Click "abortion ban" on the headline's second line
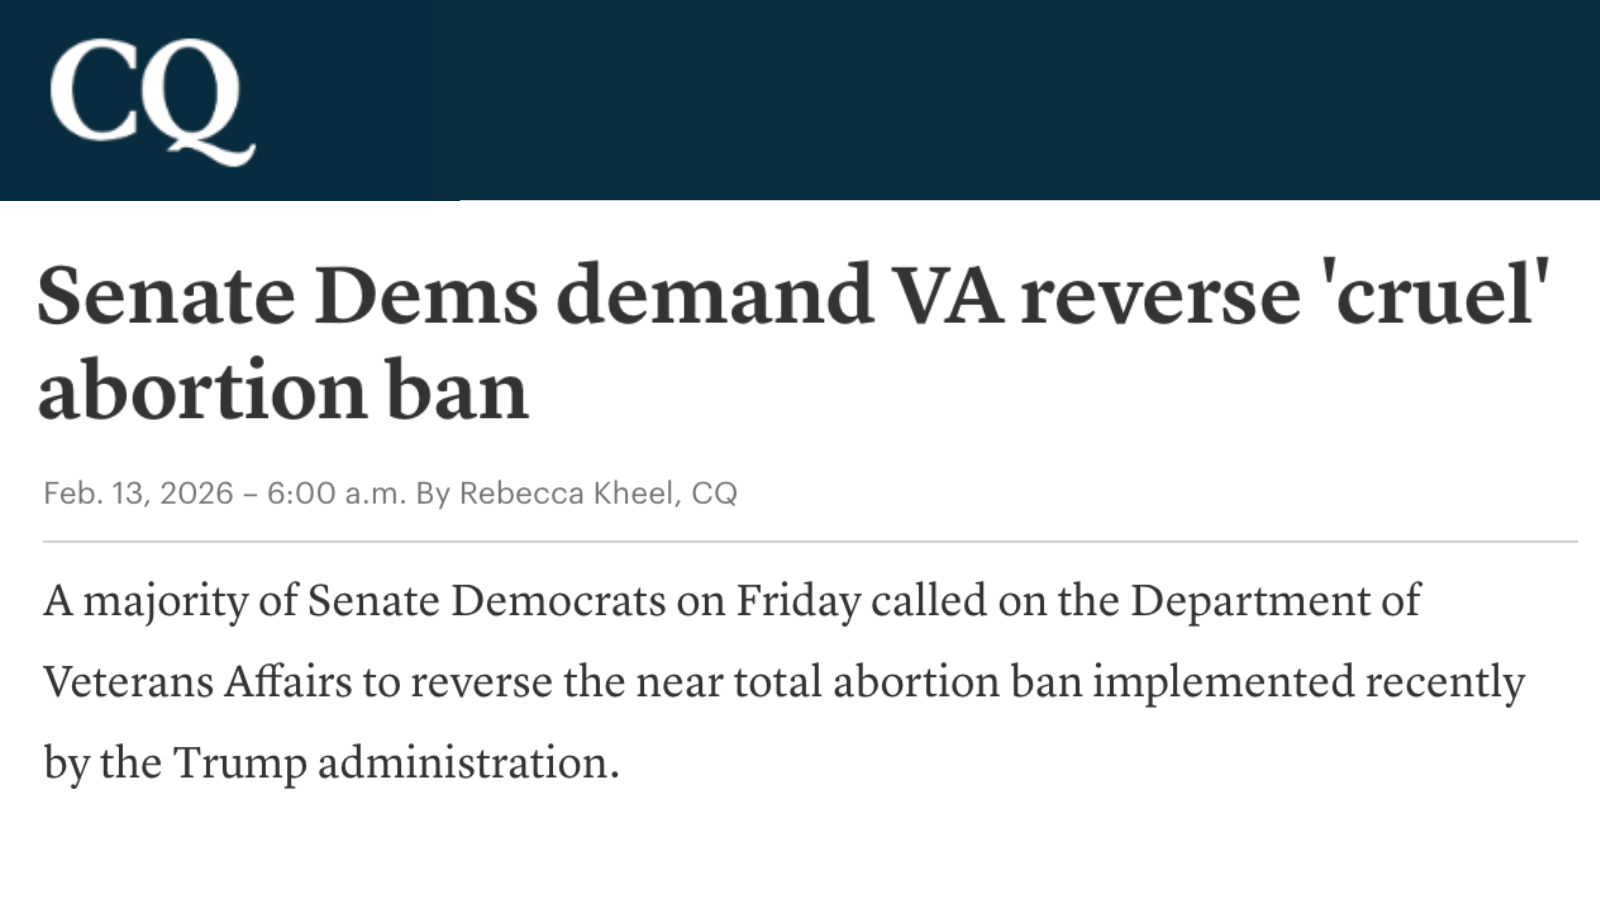This screenshot has width=1600, height=900. 283,390
